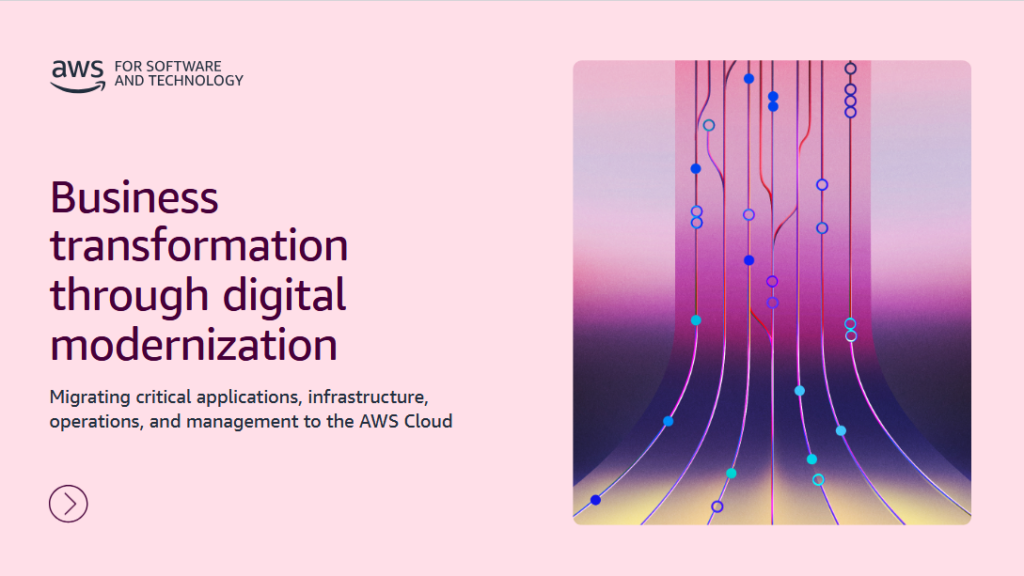Click the word "modernization" in the headline
Image resolution: width=1024 pixels, height=576 pixels.
[193, 345]
